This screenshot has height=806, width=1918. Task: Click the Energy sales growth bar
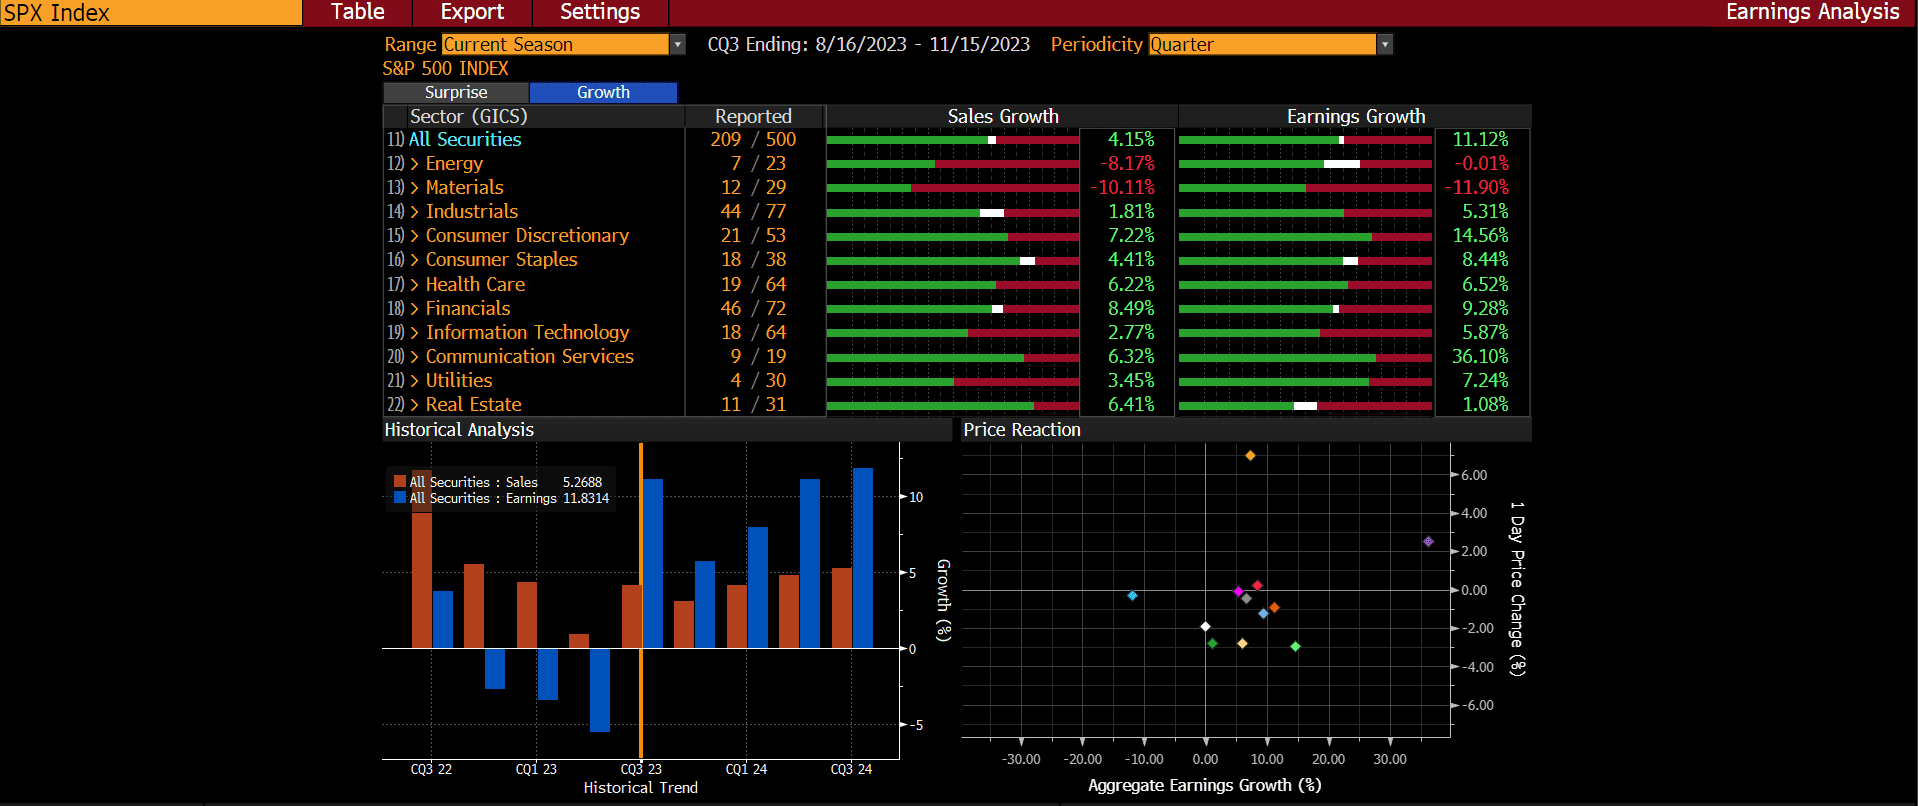pyautogui.click(x=953, y=163)
